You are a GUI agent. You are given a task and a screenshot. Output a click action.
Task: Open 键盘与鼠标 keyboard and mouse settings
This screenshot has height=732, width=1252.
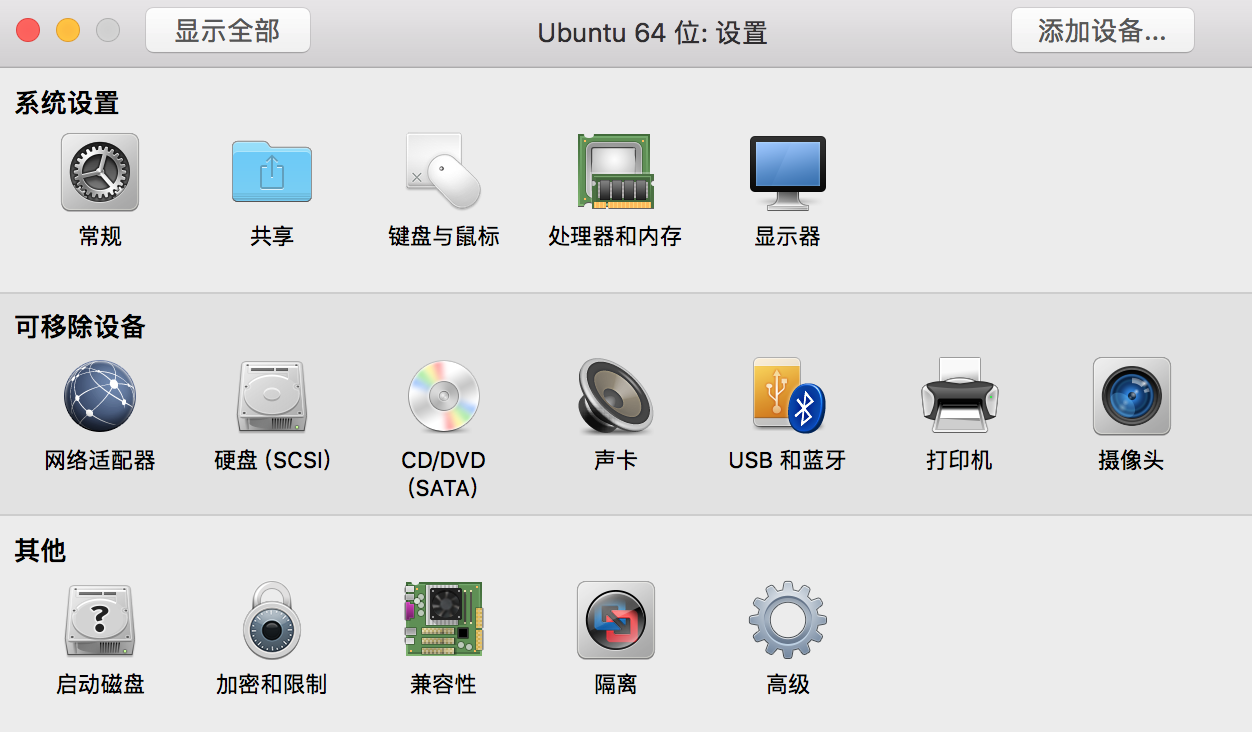[443, 172]
